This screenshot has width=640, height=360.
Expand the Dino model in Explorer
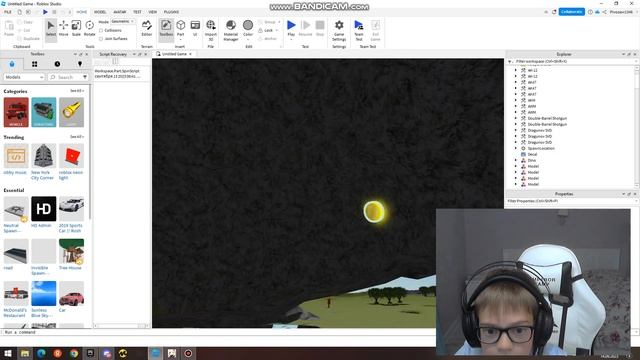coord(516,160)
